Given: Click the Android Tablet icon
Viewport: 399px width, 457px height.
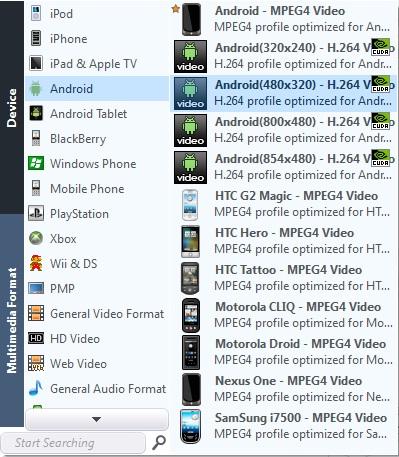Looking at the screenshot, I should point(36,113).
